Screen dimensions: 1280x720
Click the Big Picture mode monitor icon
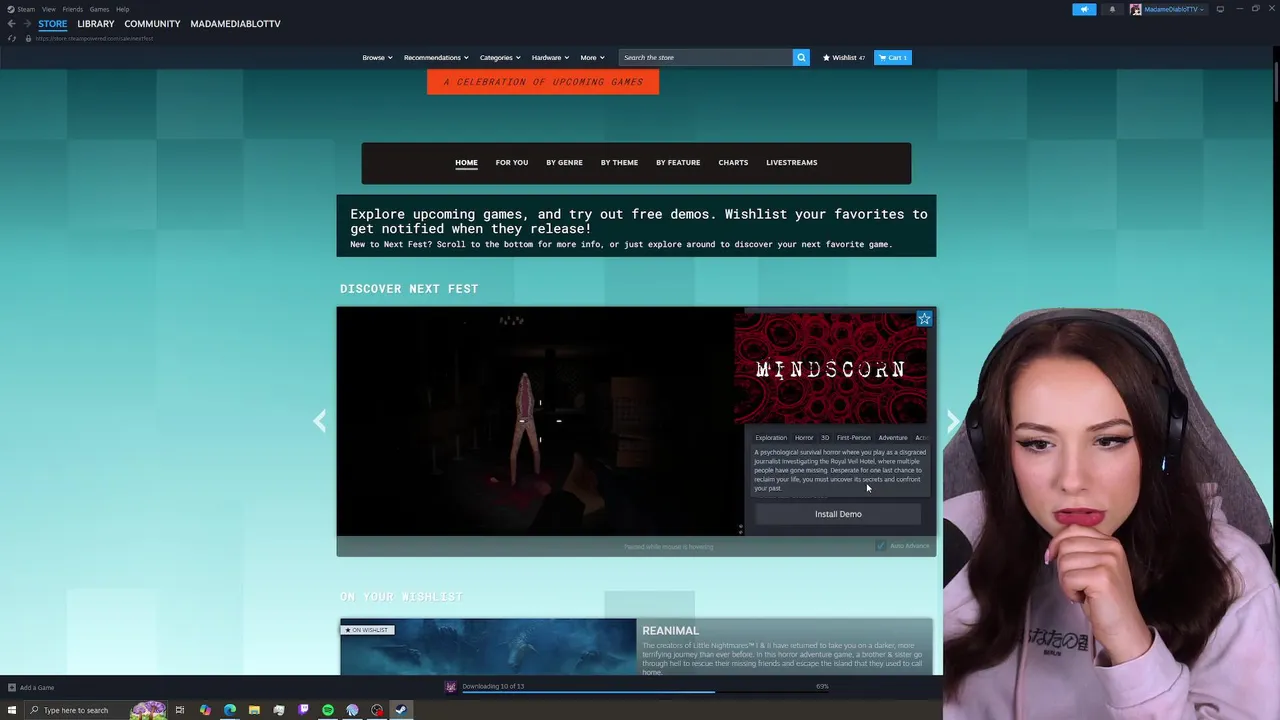coord(1220,9)
